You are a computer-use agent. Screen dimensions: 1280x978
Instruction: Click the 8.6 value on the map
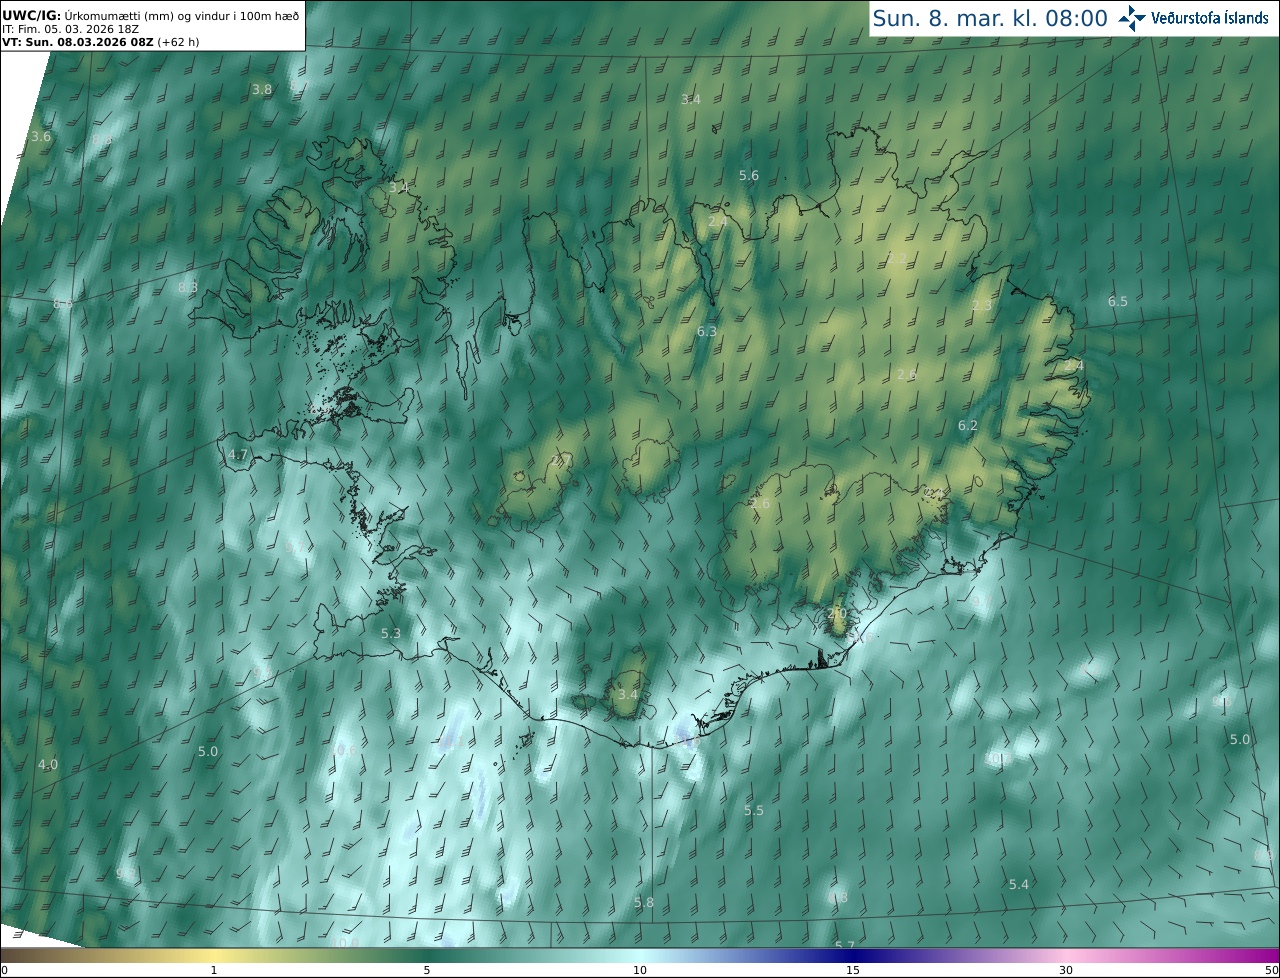(x=63, y=303)
